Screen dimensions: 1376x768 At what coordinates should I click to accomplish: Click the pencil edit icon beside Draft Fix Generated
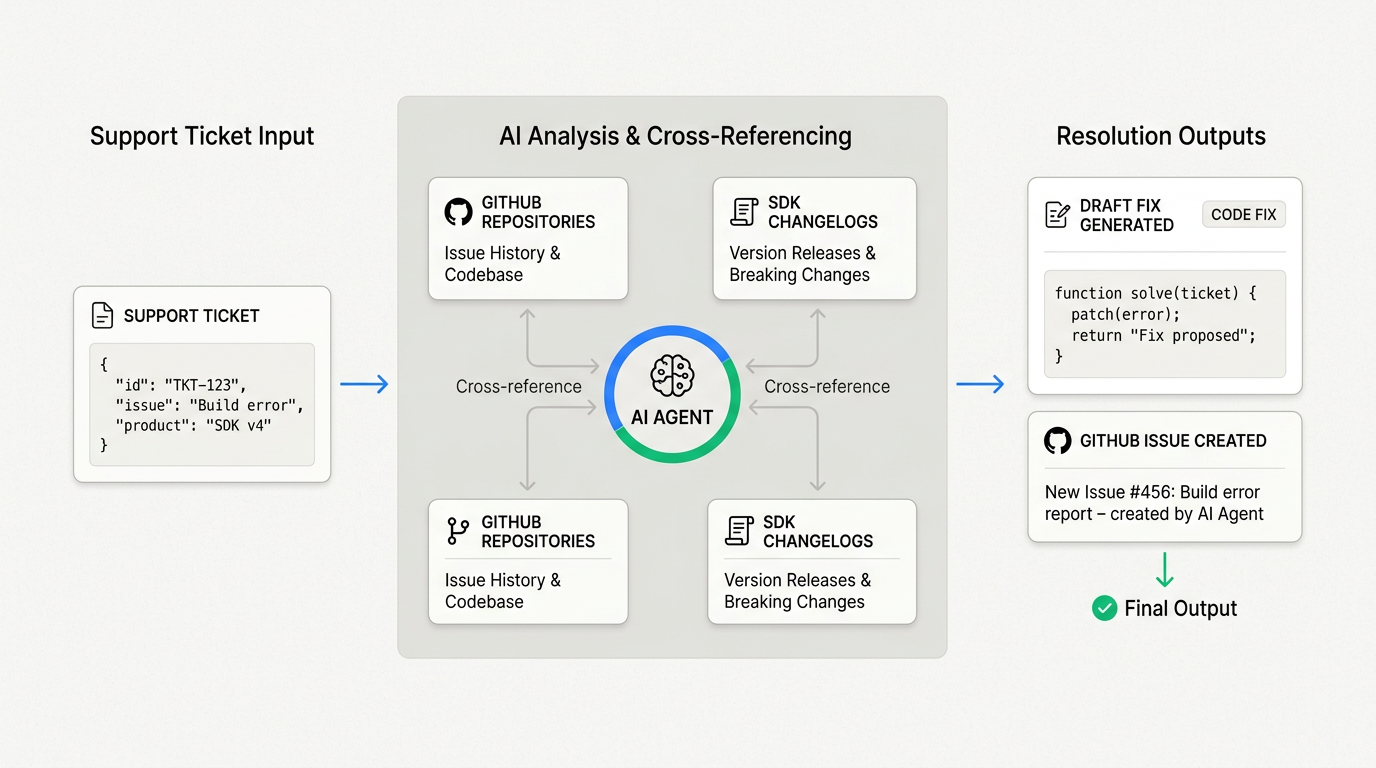pos(1057,214)
